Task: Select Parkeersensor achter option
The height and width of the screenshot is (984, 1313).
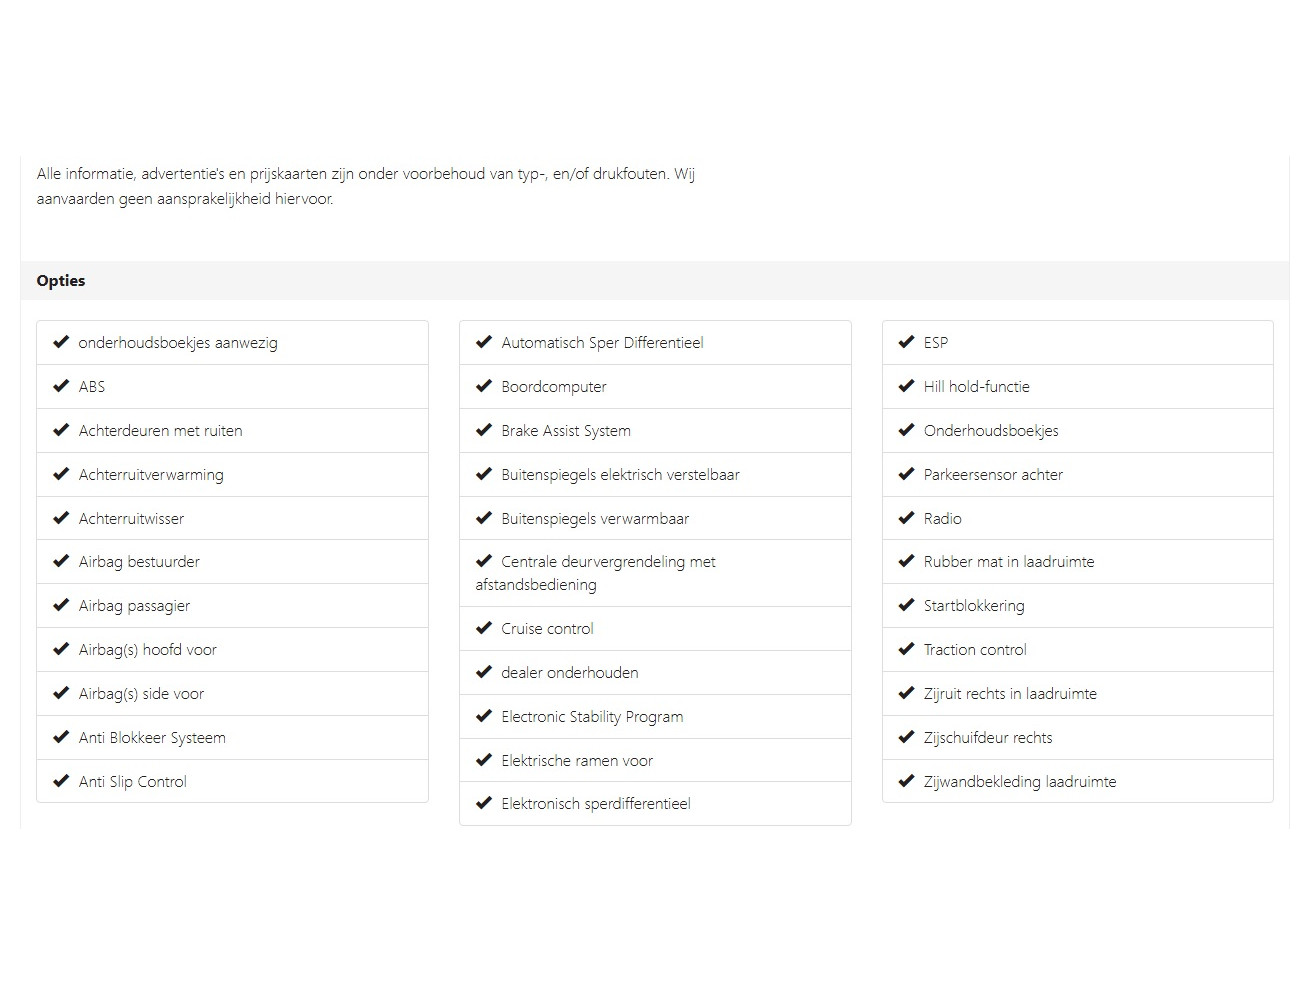Action: tap(1078, 475)
